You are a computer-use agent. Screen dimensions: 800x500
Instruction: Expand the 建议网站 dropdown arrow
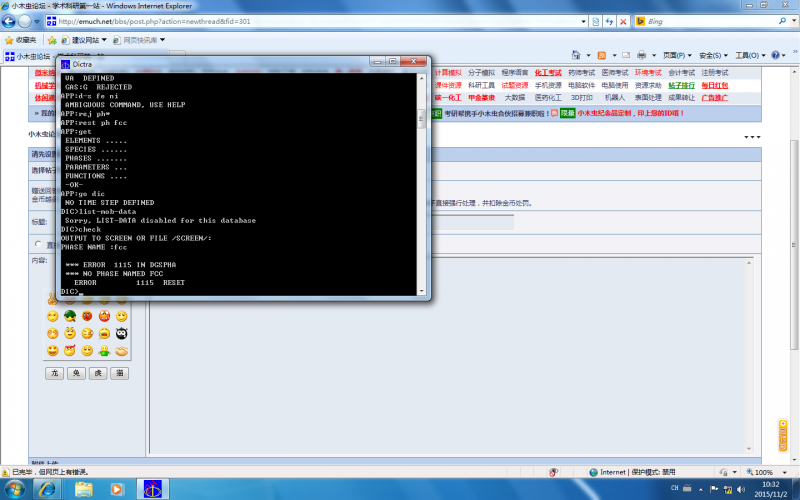click(x=104, y=40)
